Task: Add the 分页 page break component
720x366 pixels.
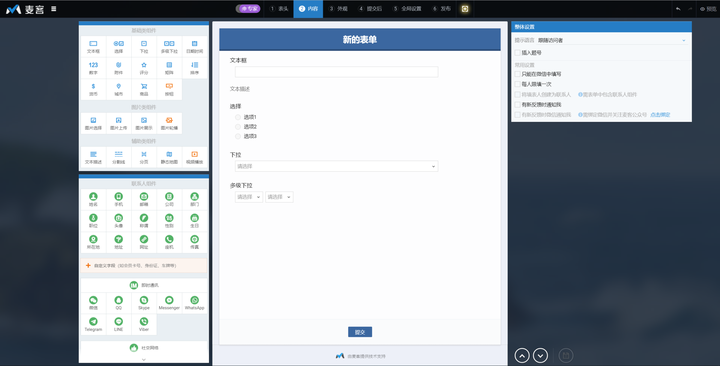Action: tap(144, 157)
